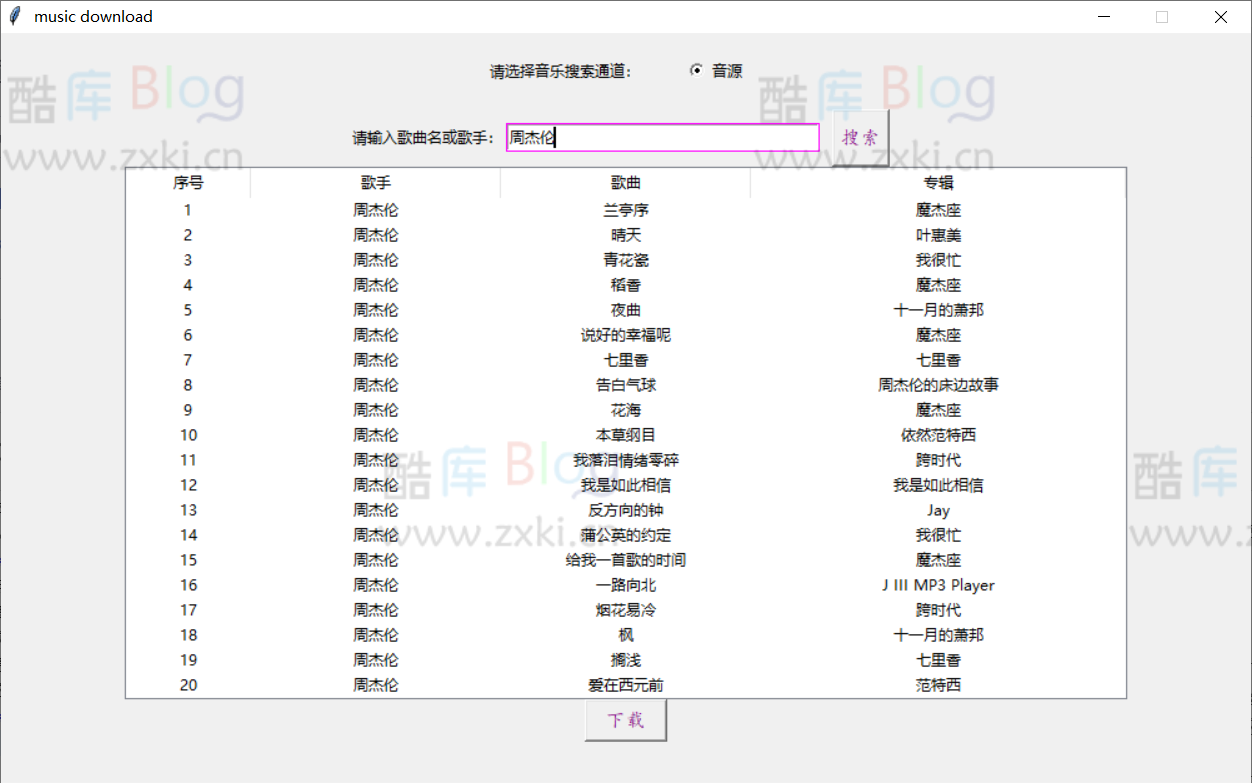Select the song 青花瓷 in the list
Viewport: 1252px width, 783px height.
[625, 259]
